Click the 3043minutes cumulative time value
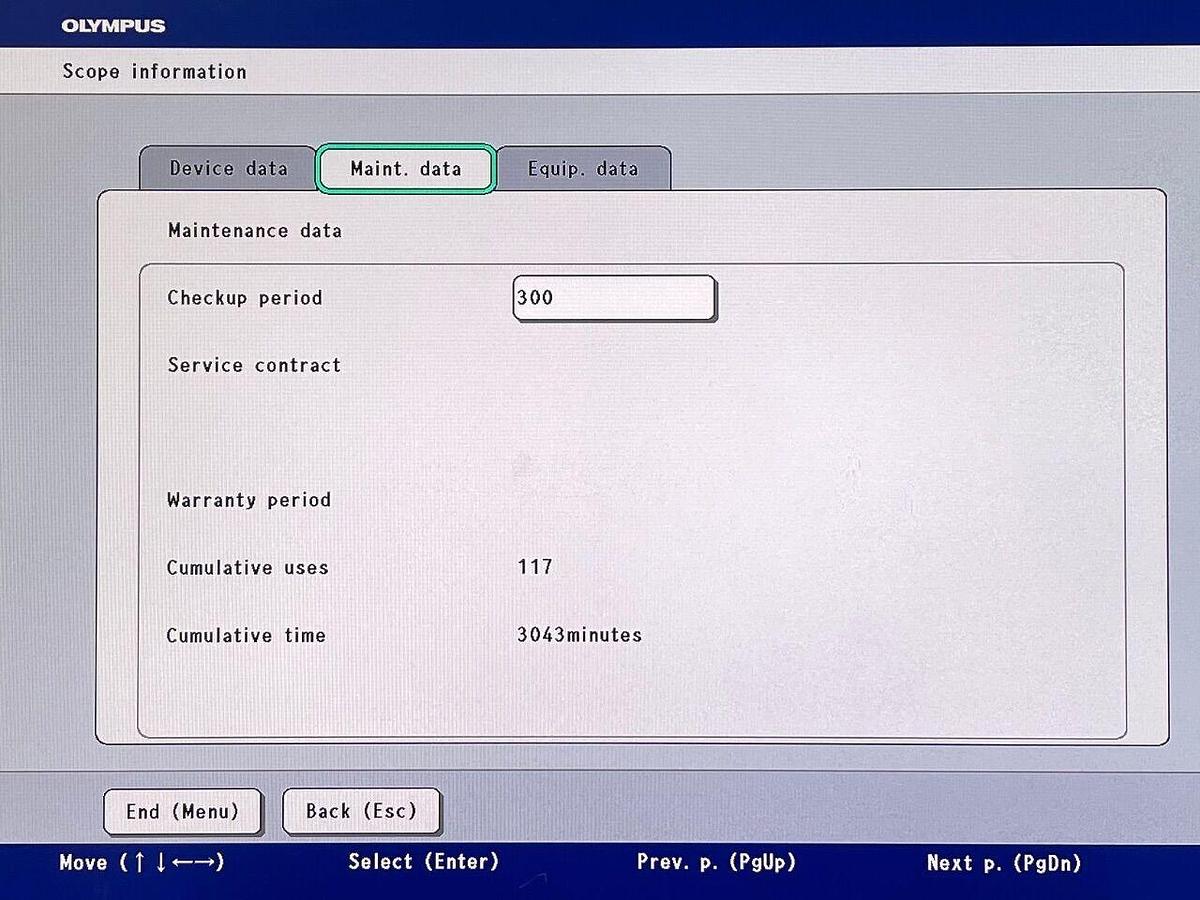The width and height of the screenshot is (1200, 900). (579, 635)
